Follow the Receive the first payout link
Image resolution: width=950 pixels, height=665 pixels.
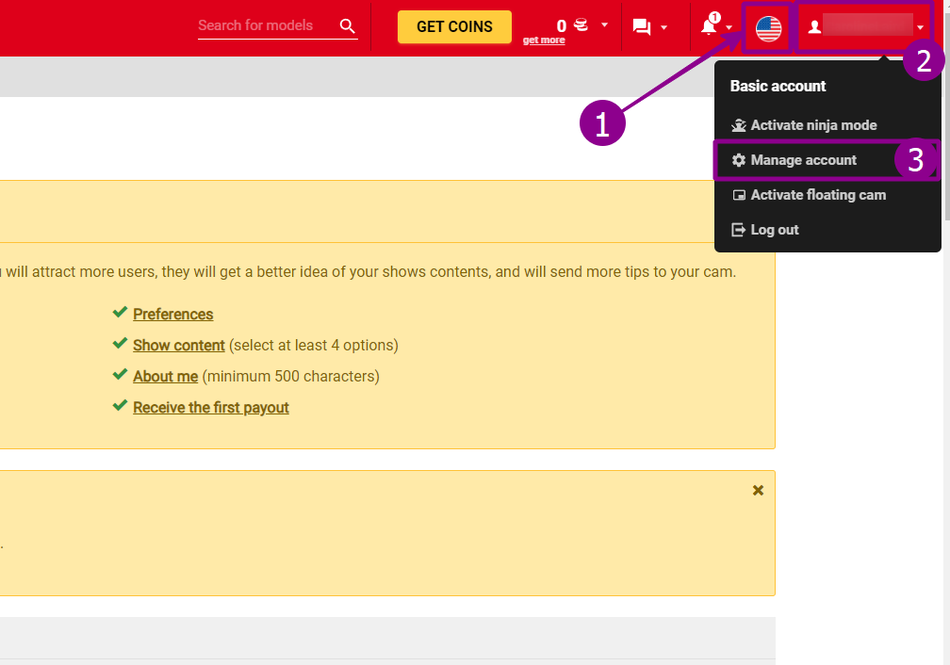[211, 407]
